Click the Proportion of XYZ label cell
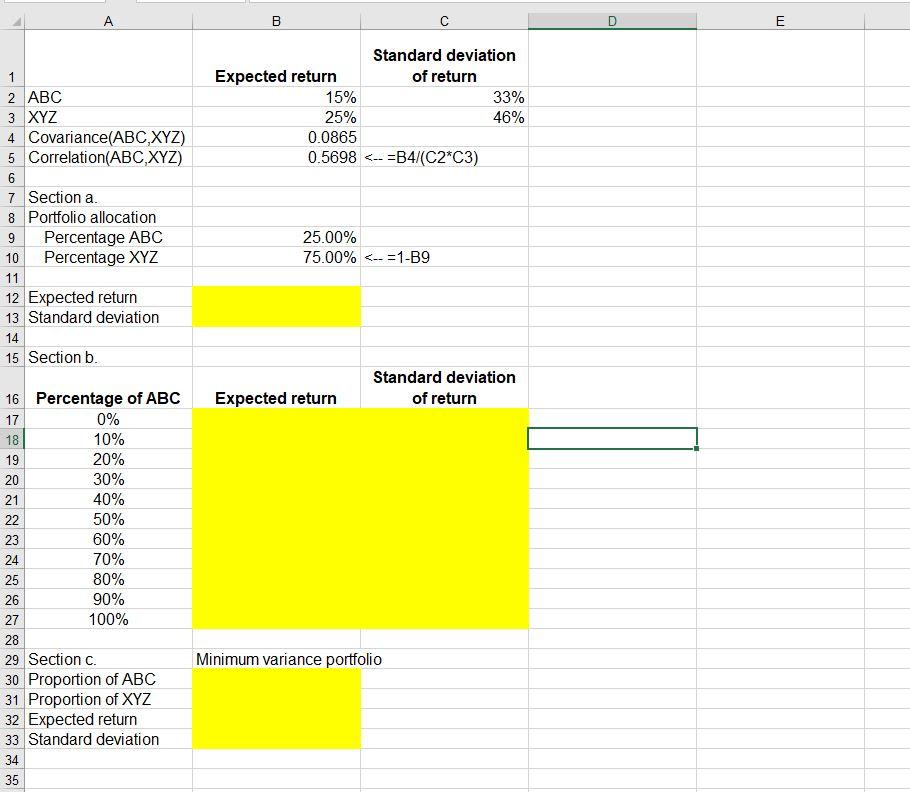Image resolution: width=910 pixels, height=792 pixels. [108, 699]
